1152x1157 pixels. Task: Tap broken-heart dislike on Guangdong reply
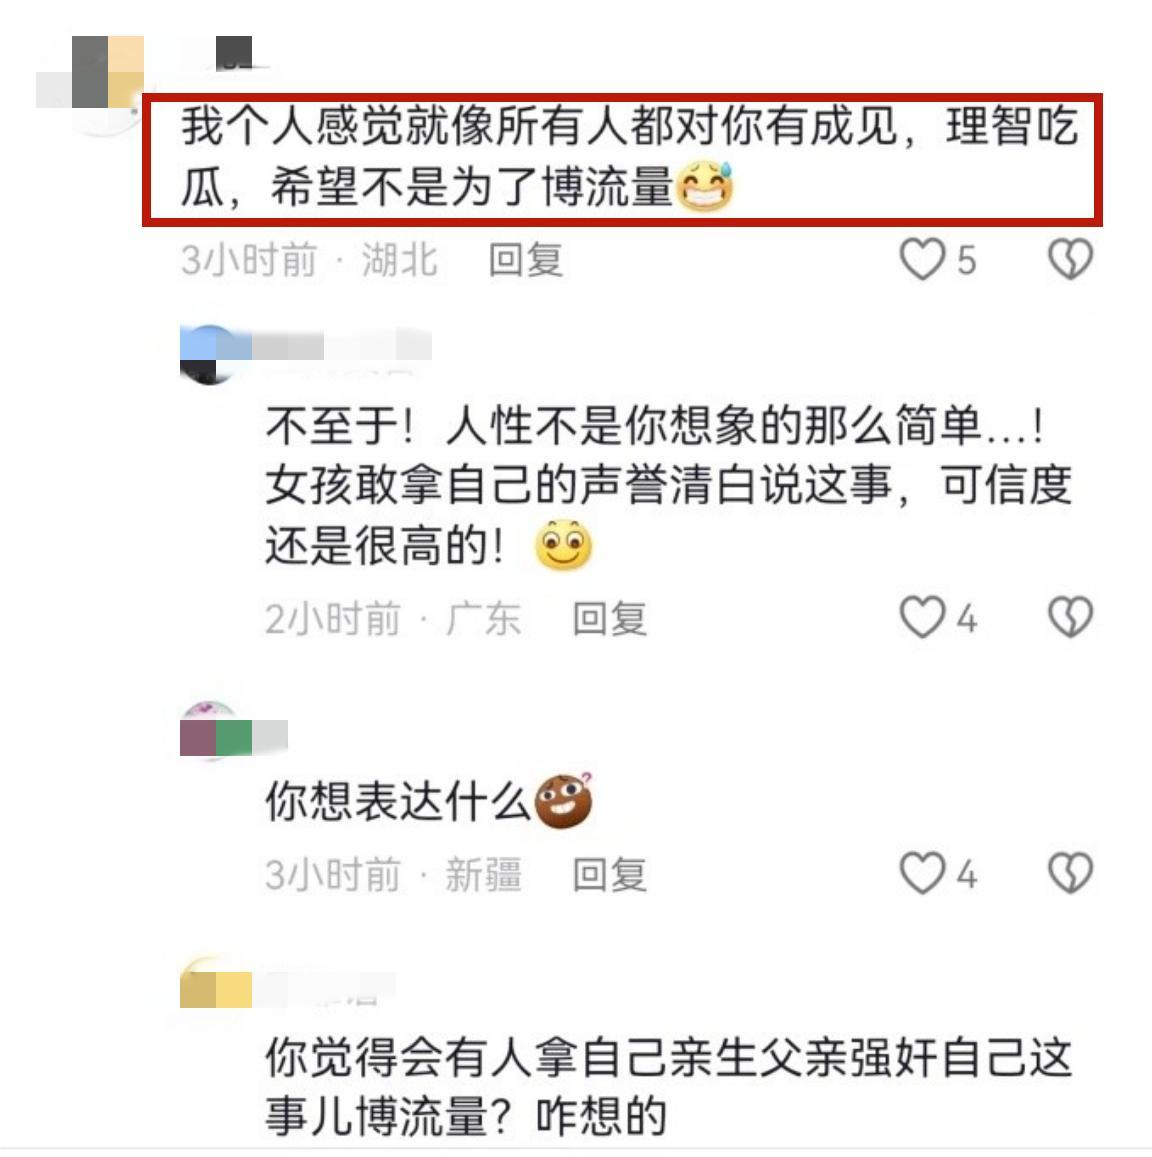click(x=1070, y=617)
